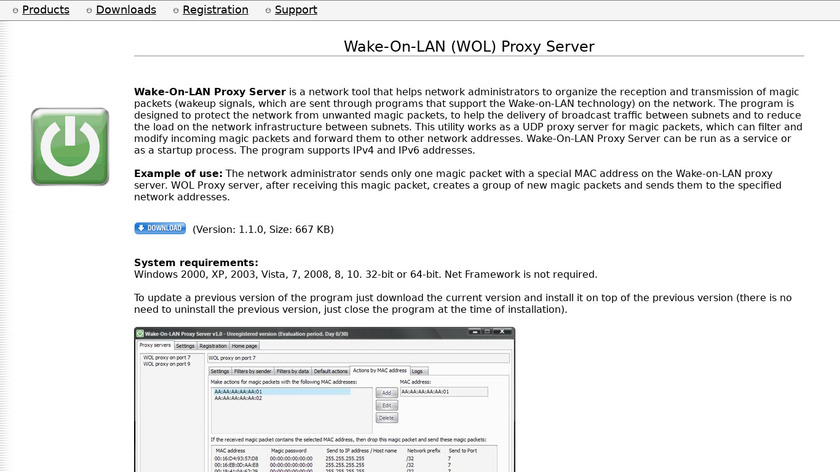Select Proxy servers tab in screenshot

[x=155, y=346]
